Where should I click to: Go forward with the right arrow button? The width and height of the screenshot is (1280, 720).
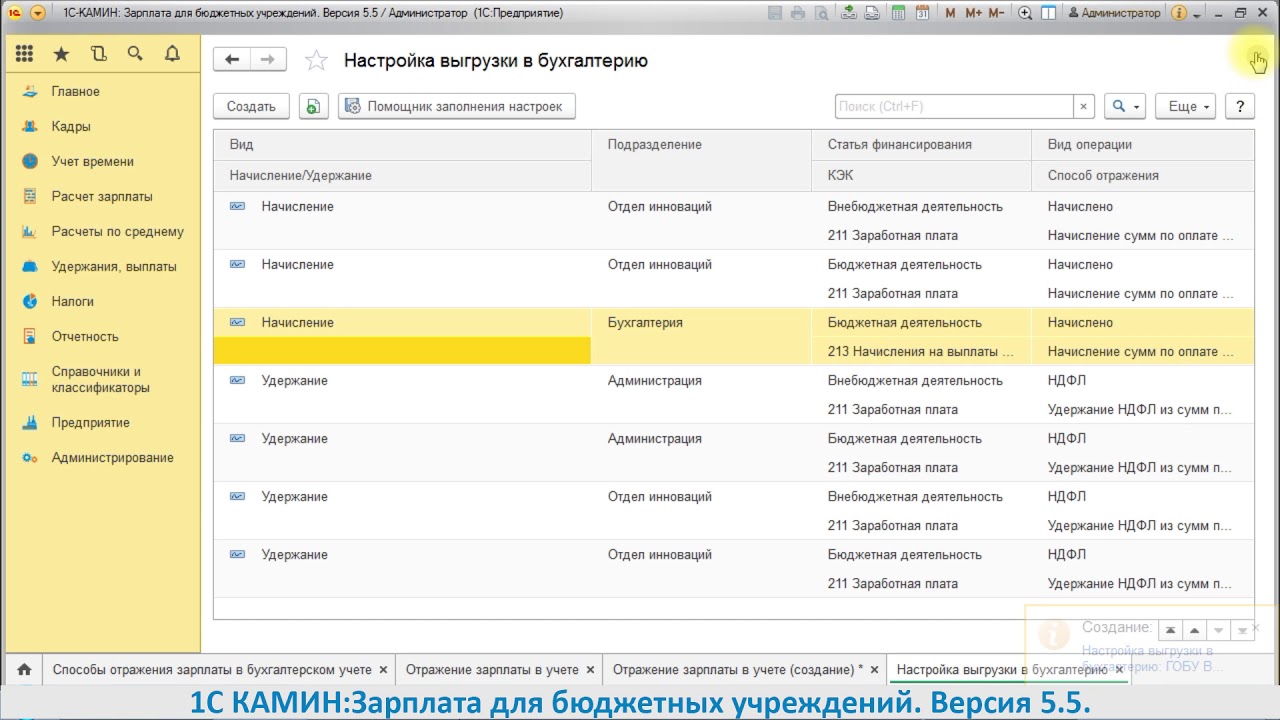click(x=268, y=60)
